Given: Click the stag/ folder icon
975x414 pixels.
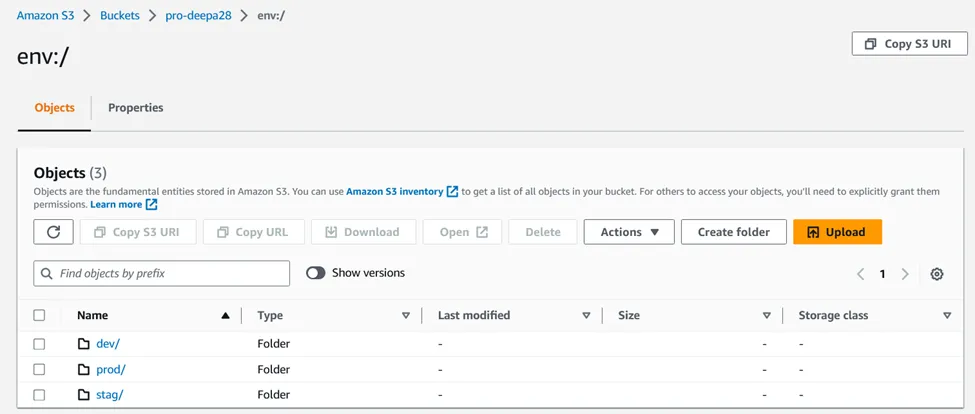Looking at the screenshot, I should tap(84, 395).
